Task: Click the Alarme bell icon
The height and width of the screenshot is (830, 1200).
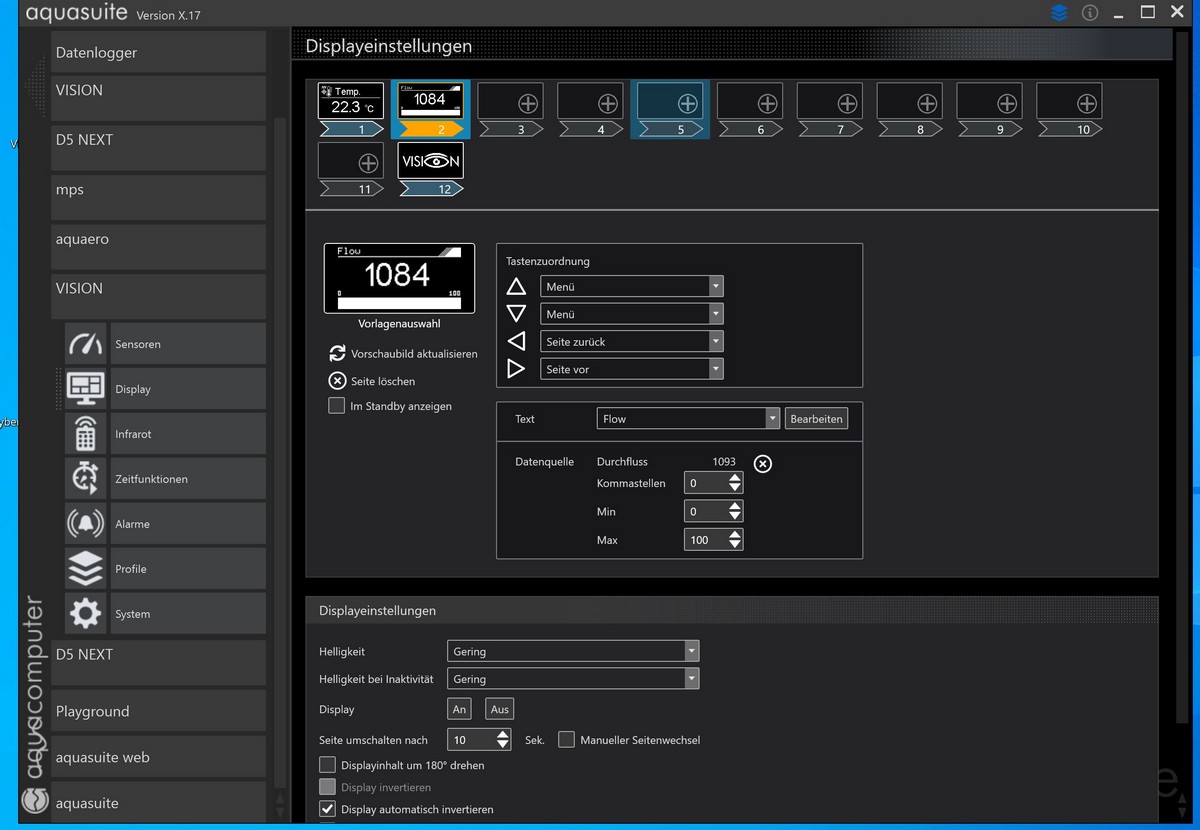Action: [x=85, y=524]
